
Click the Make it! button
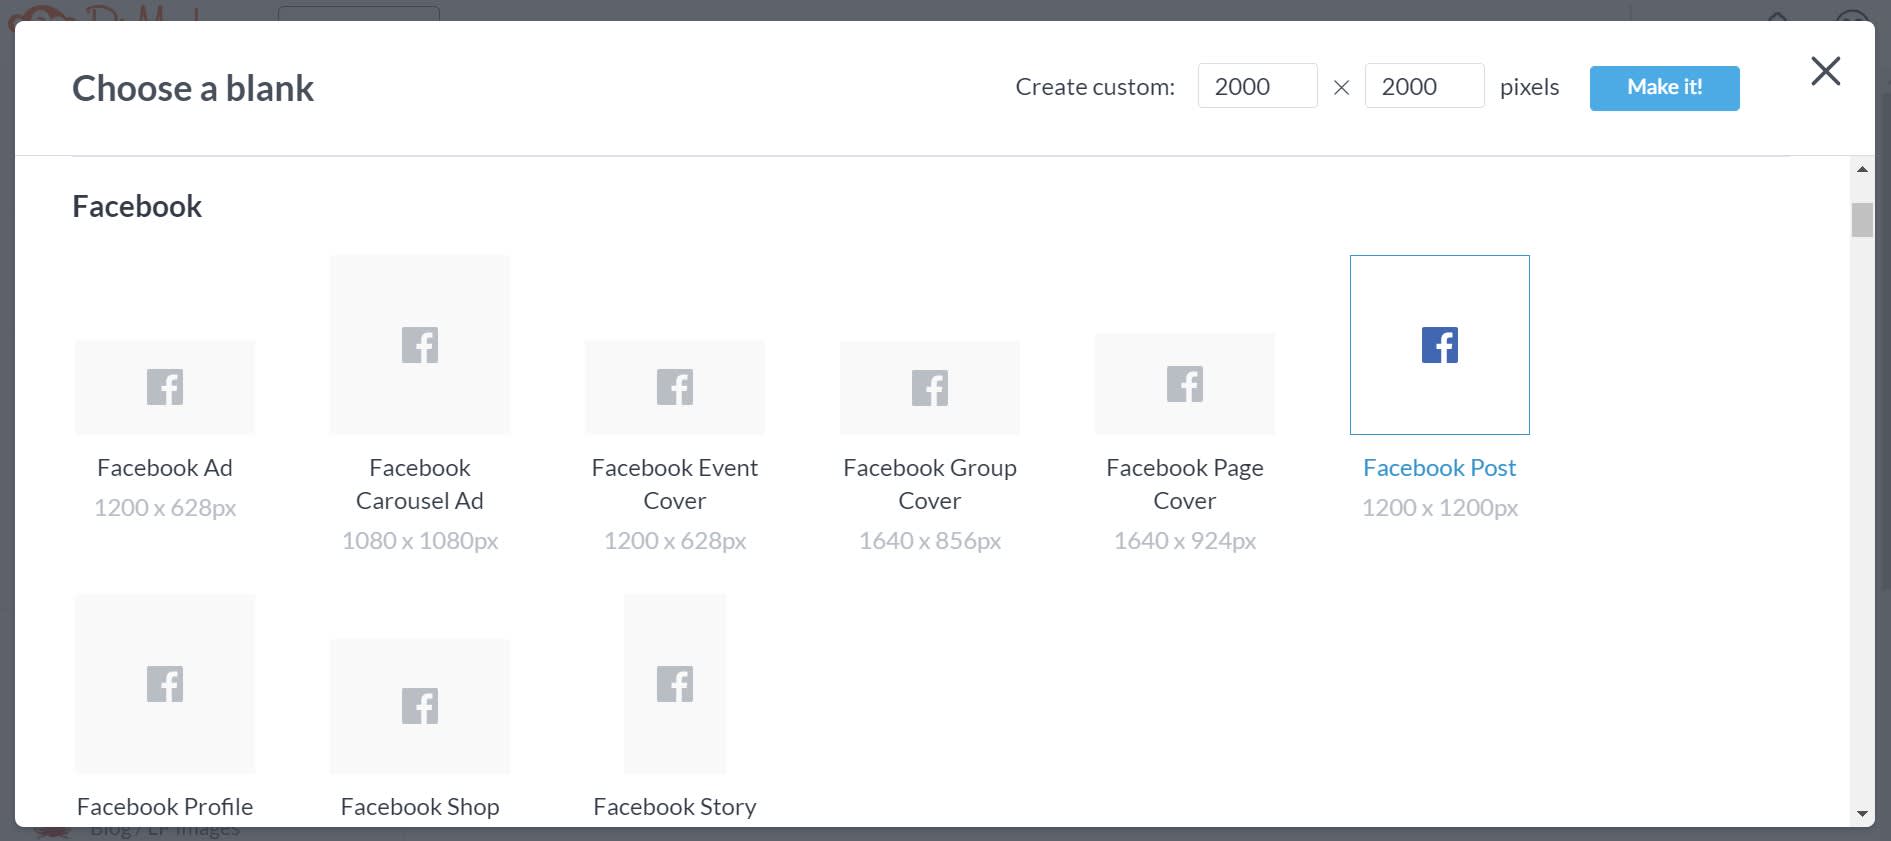1665,88
